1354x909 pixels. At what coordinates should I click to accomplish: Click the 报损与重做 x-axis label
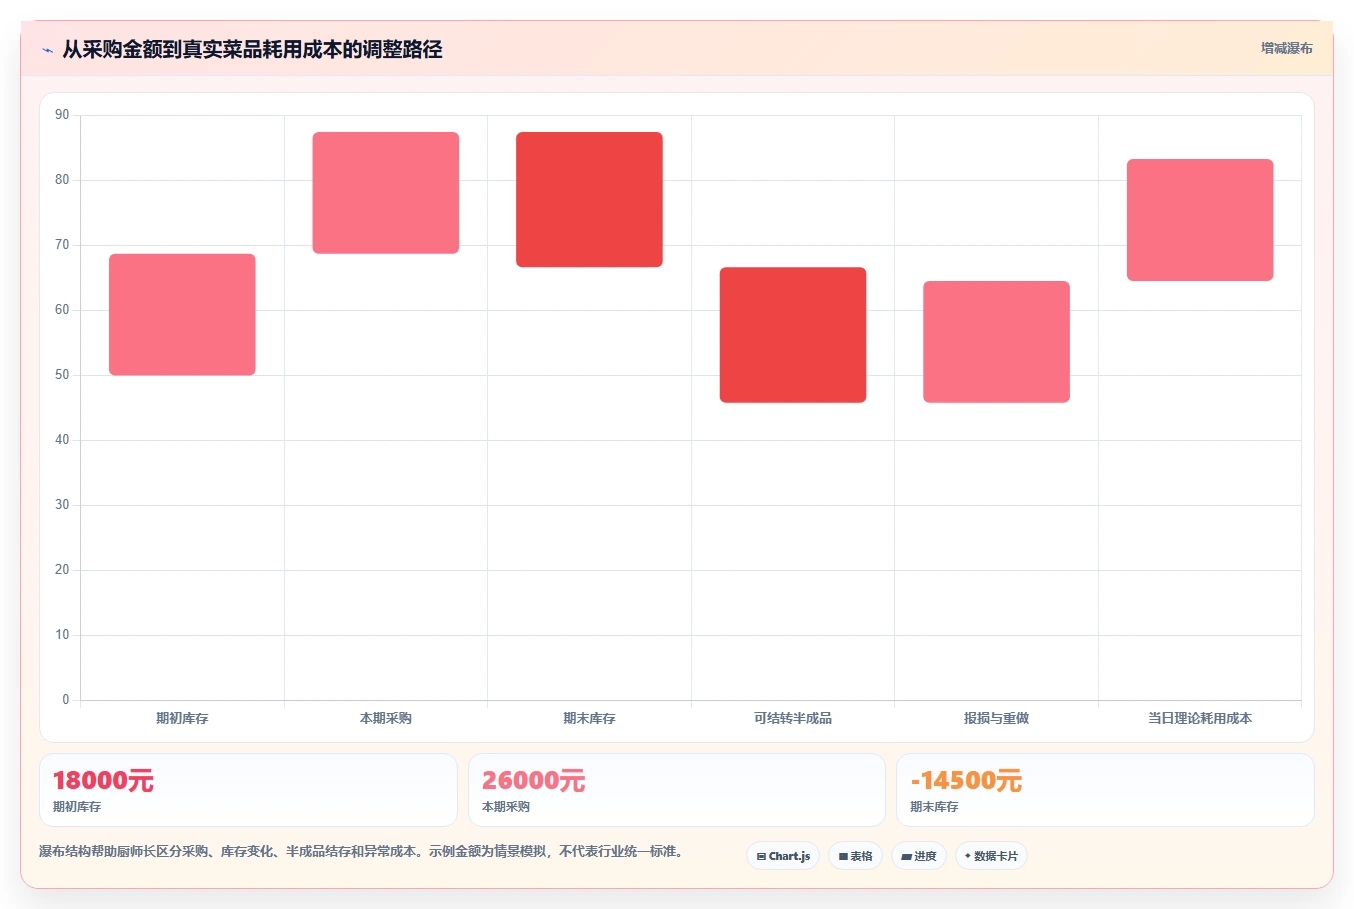(x=996, y=718)
